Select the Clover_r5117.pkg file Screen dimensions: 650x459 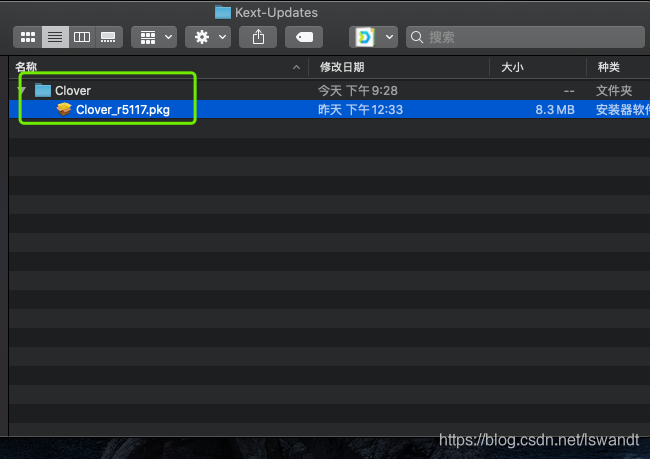tap(330, 109)
